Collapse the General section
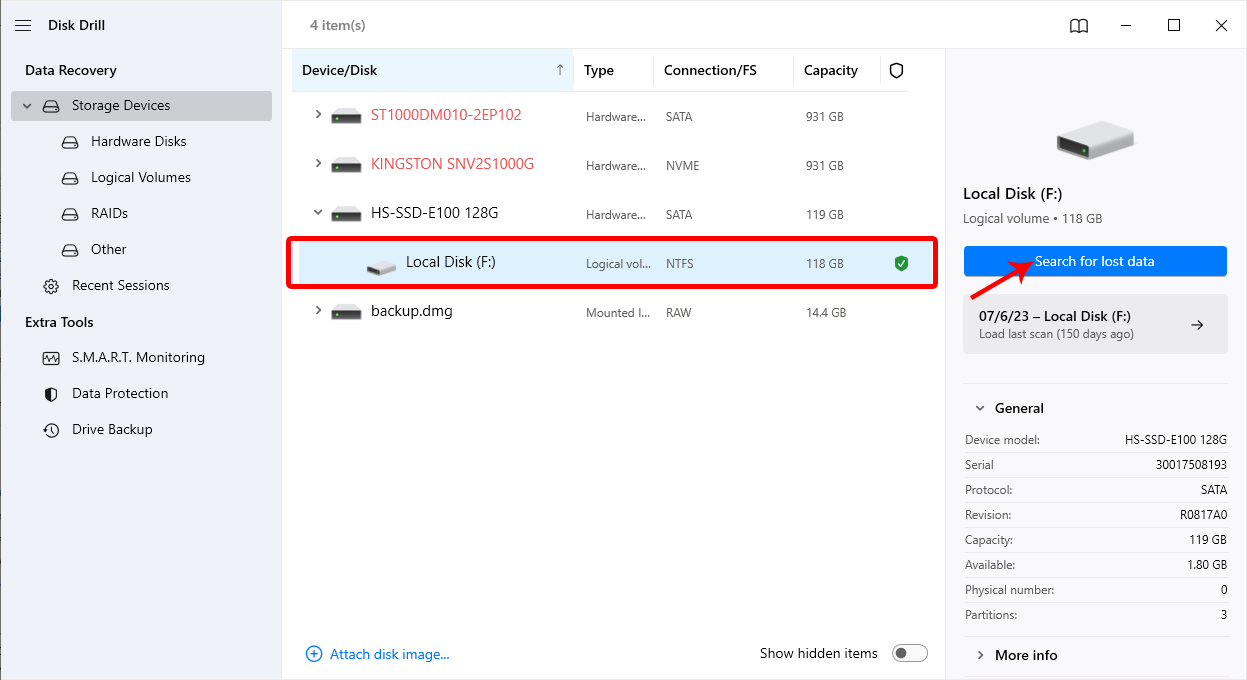The height and width of the screenshot is (680, 1247). pos(979,408)
